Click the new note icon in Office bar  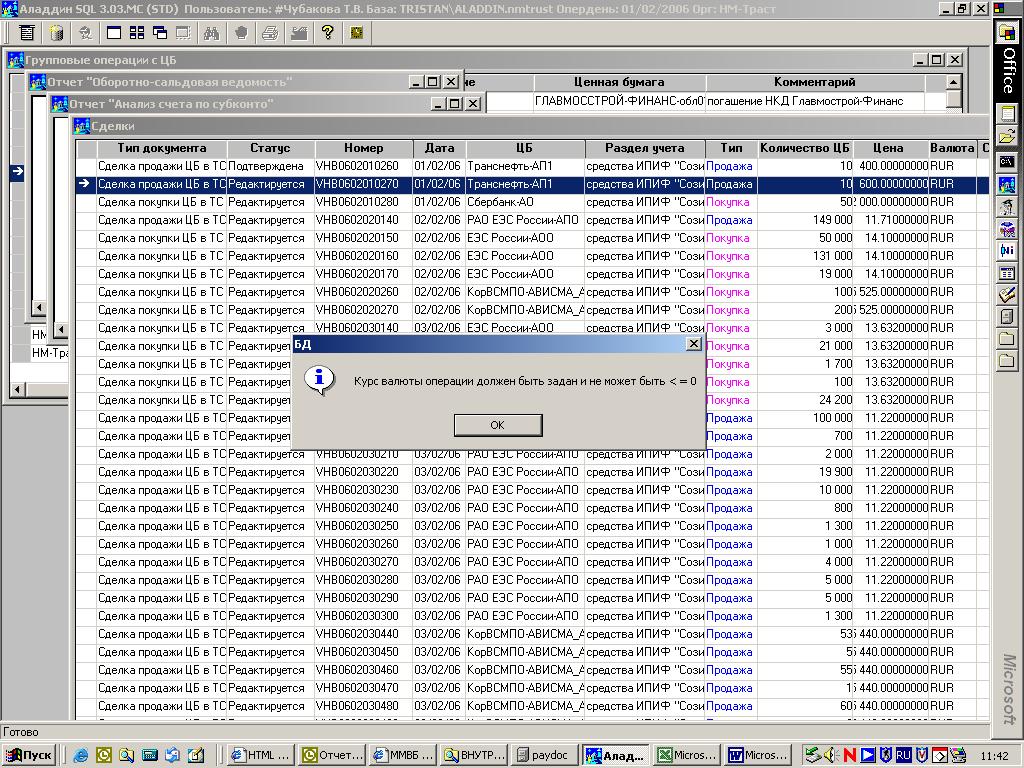coord(1007,114)
